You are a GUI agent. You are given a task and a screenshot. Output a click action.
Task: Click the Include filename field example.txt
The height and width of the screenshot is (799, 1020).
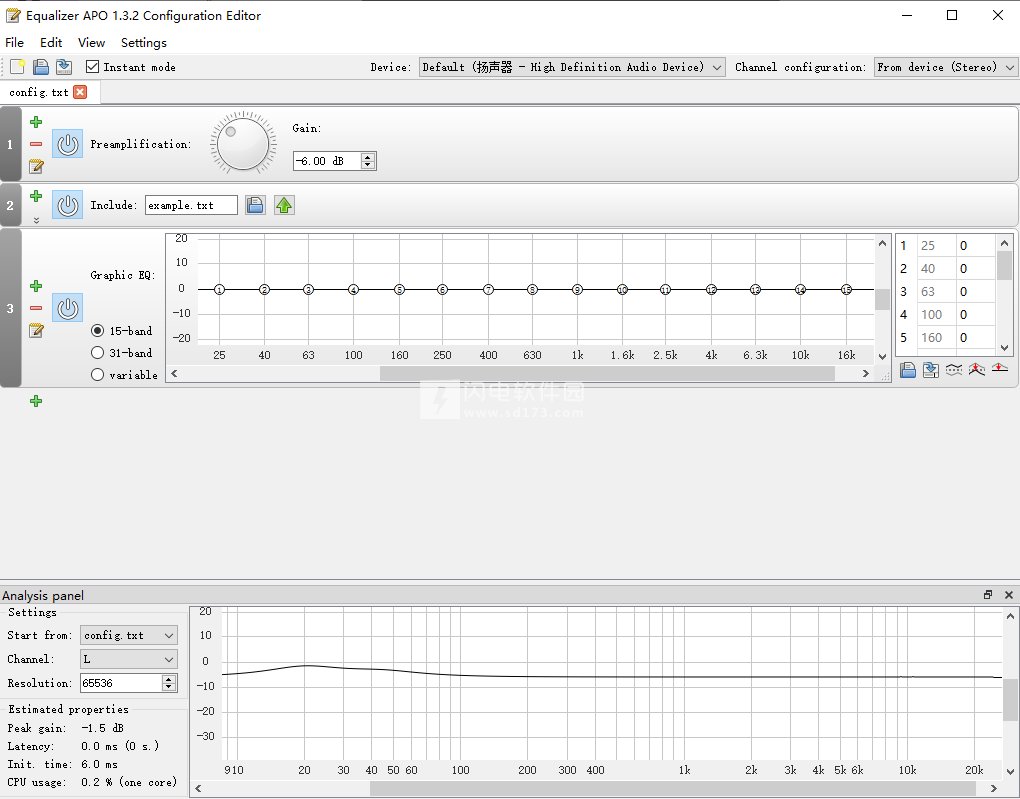point(191,205)
